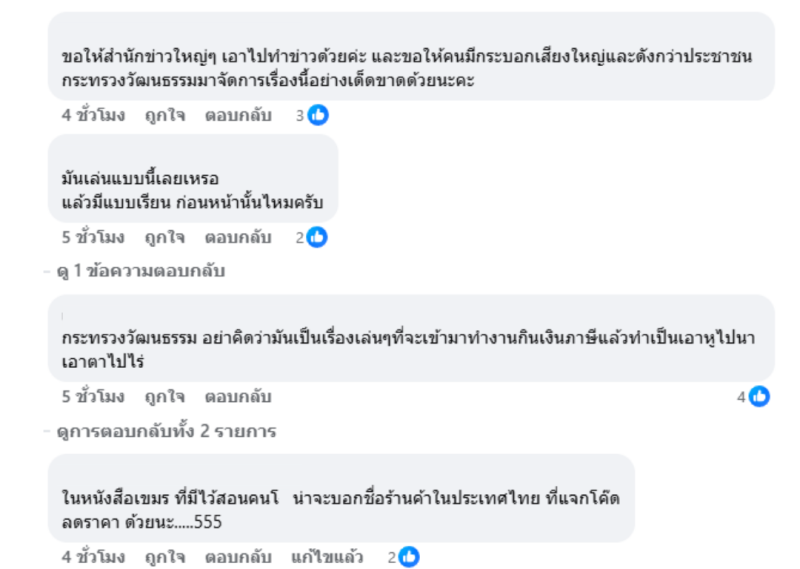Image resolution: width=800 pixels, height=569 pixels.
Task: Click ถูกใจ on the สำนักข่าวใหญ่ๆ comment
Action: click(x=165, y=116)
